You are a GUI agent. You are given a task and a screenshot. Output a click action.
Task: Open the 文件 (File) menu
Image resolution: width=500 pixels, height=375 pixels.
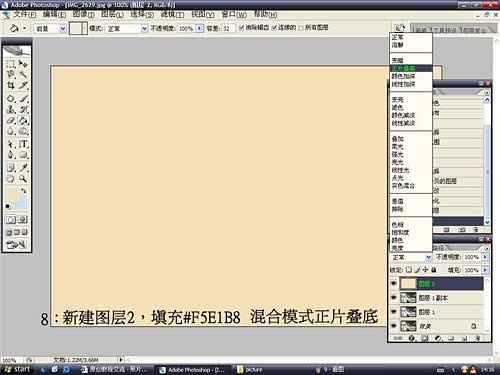25,15
